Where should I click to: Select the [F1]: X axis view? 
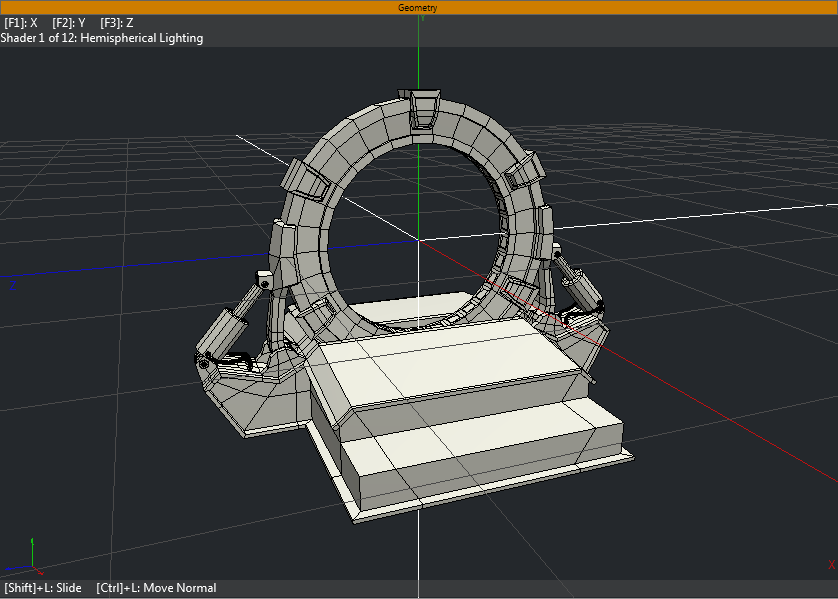pos(21,23)
